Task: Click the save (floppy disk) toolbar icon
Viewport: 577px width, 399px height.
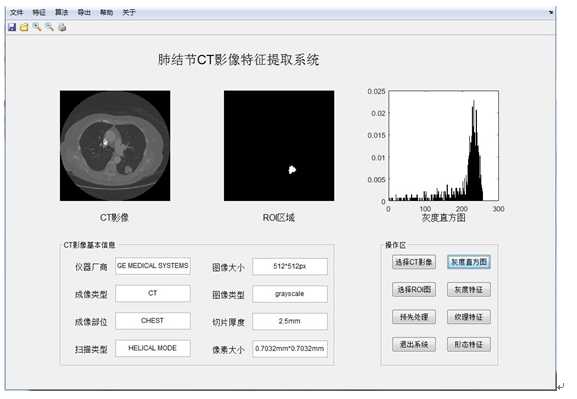Action: tap(12, 27)
